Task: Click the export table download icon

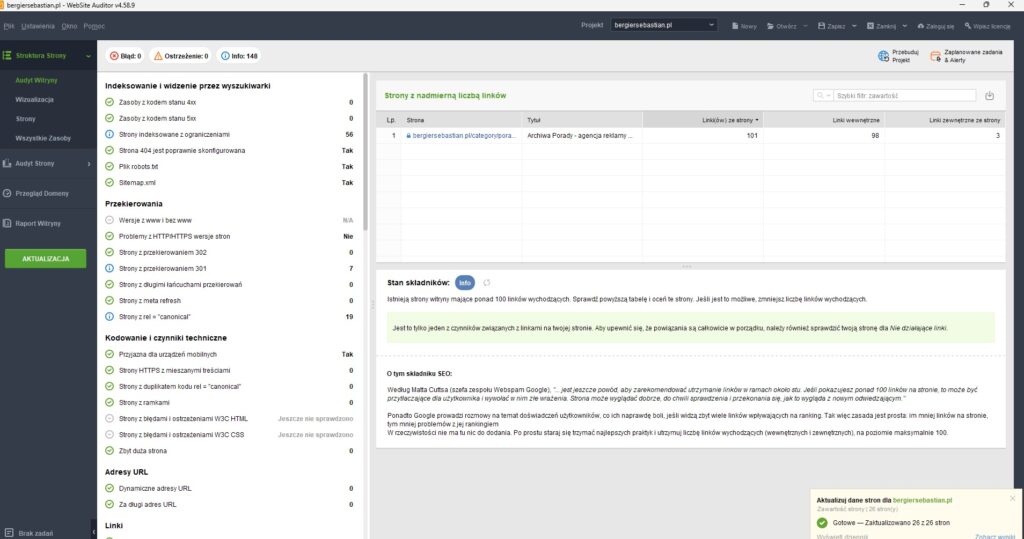Action: (x=989, y=95)
